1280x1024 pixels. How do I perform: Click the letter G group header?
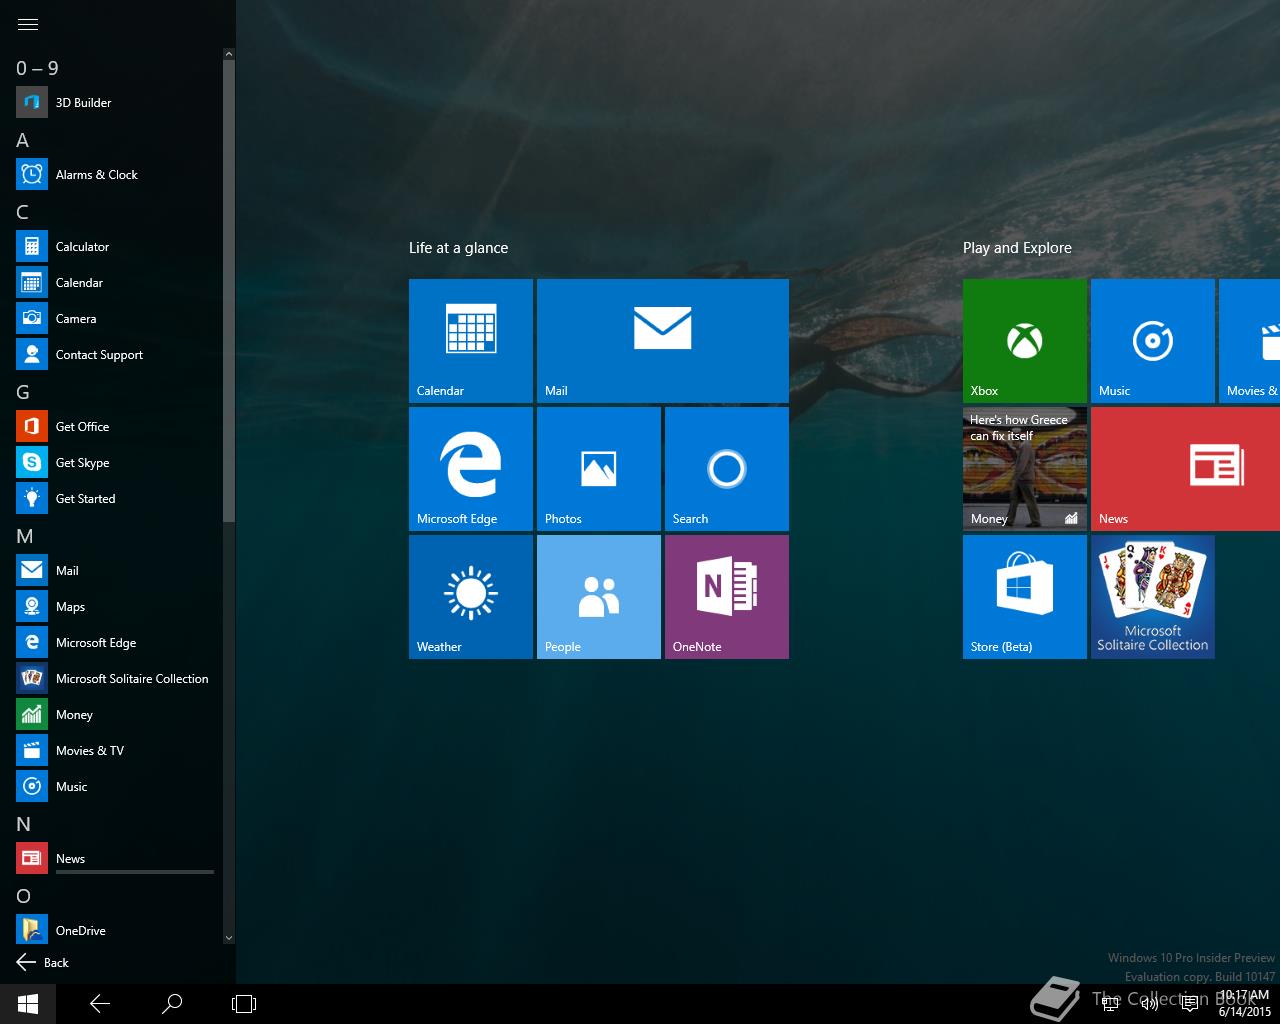point(23,392)
